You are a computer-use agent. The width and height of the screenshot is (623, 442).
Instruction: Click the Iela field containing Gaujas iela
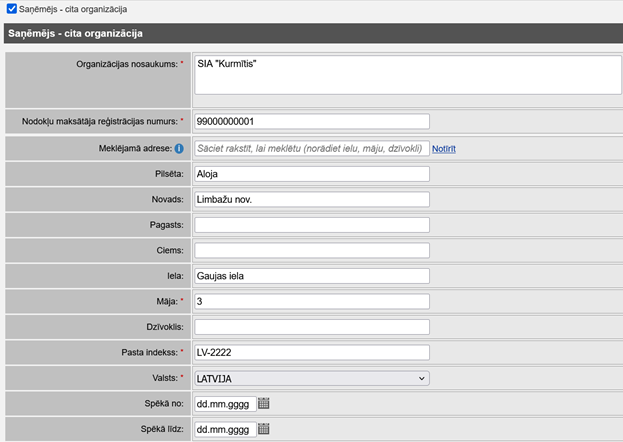312,276
